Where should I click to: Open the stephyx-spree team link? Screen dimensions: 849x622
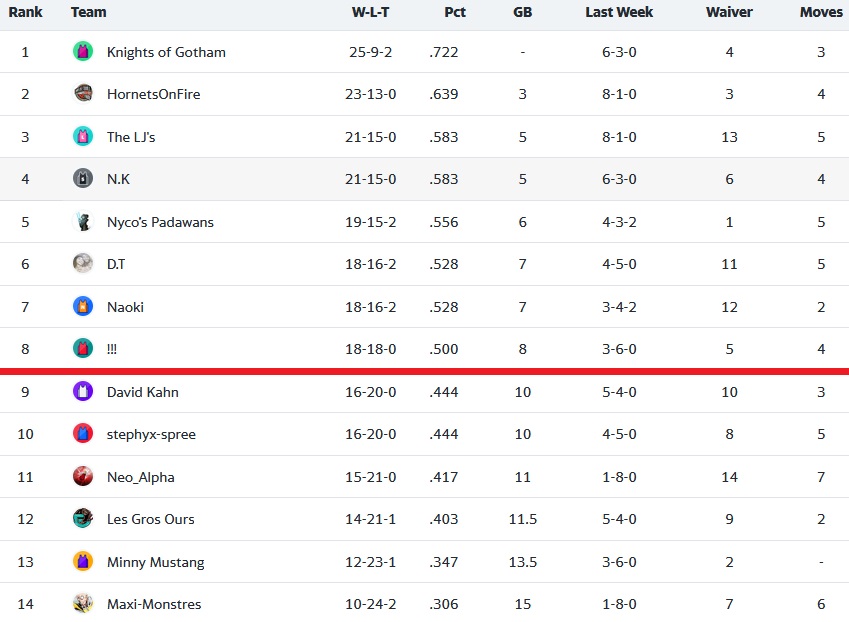(x=151, y=434)
